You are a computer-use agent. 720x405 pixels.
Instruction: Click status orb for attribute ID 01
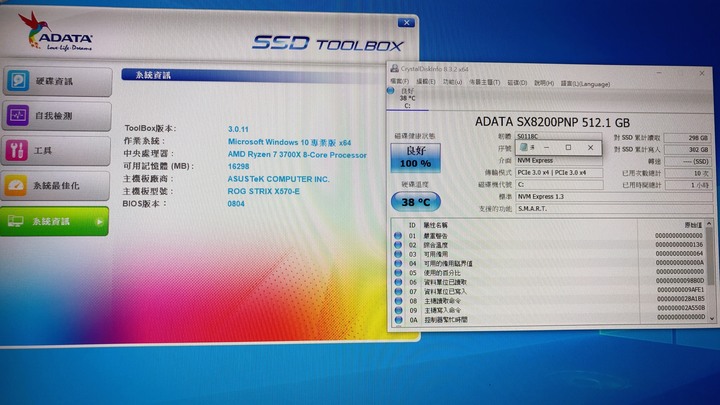pyautogui.click(x=398, y=236)
